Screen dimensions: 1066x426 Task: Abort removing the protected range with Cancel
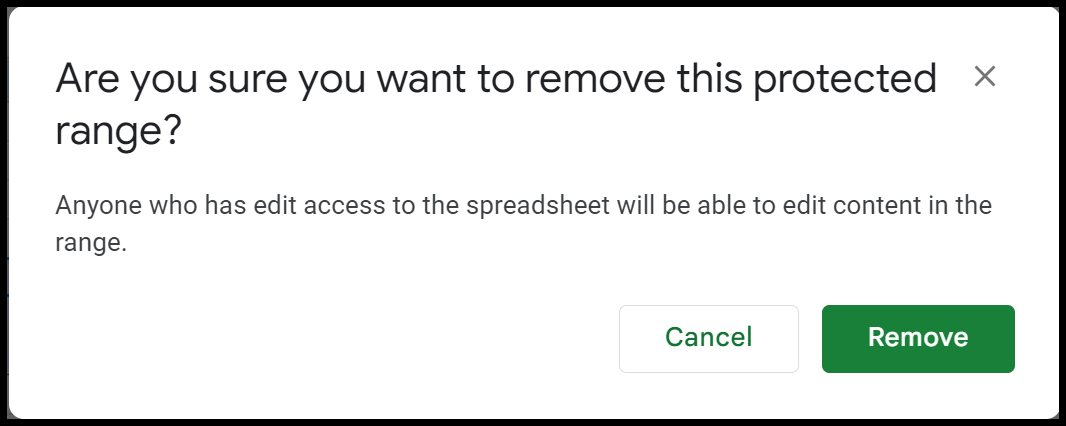[x=708, y=338]
